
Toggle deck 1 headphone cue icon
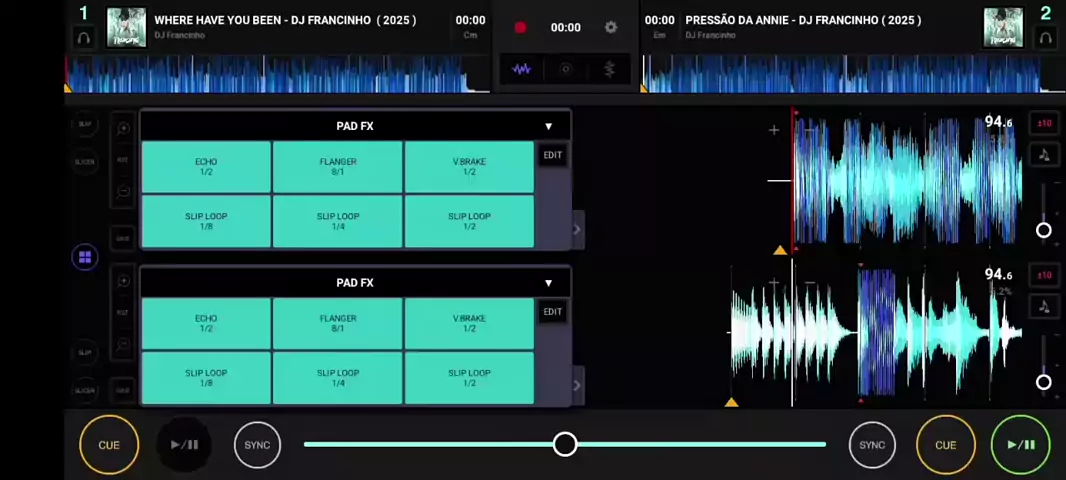coord(84,38)
